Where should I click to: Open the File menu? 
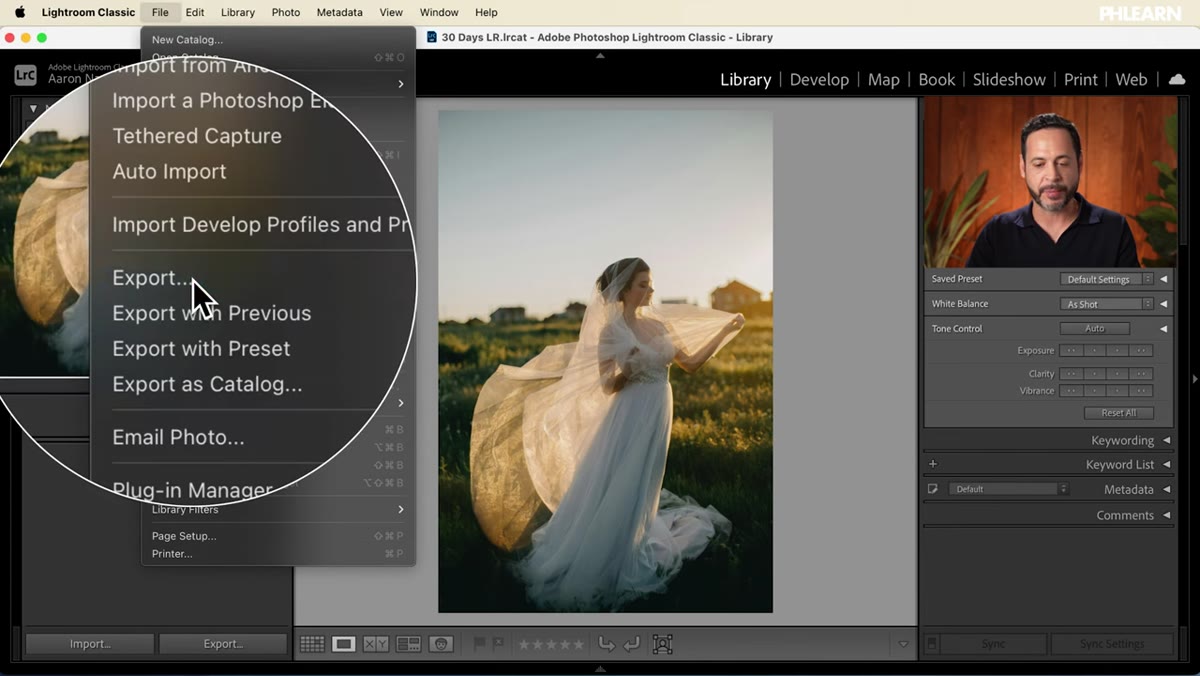click(x=160, y=12)
